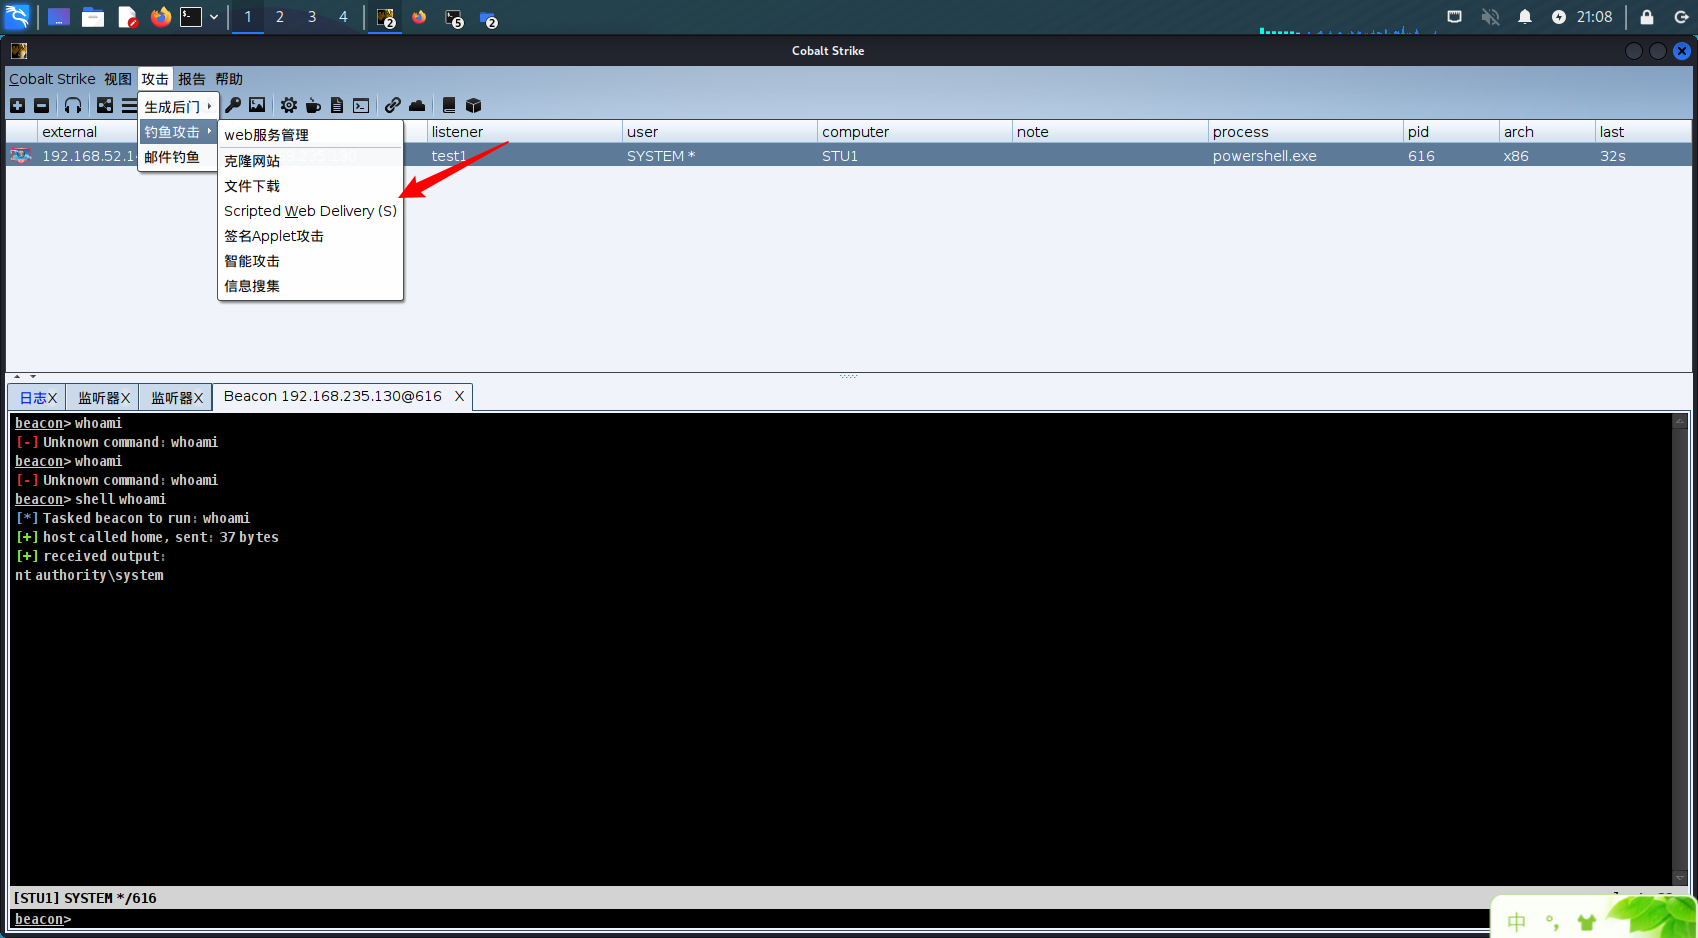Screen dimensions: 1698x938
Task: Open the 帮助 menu
Action: coord(229,79)
